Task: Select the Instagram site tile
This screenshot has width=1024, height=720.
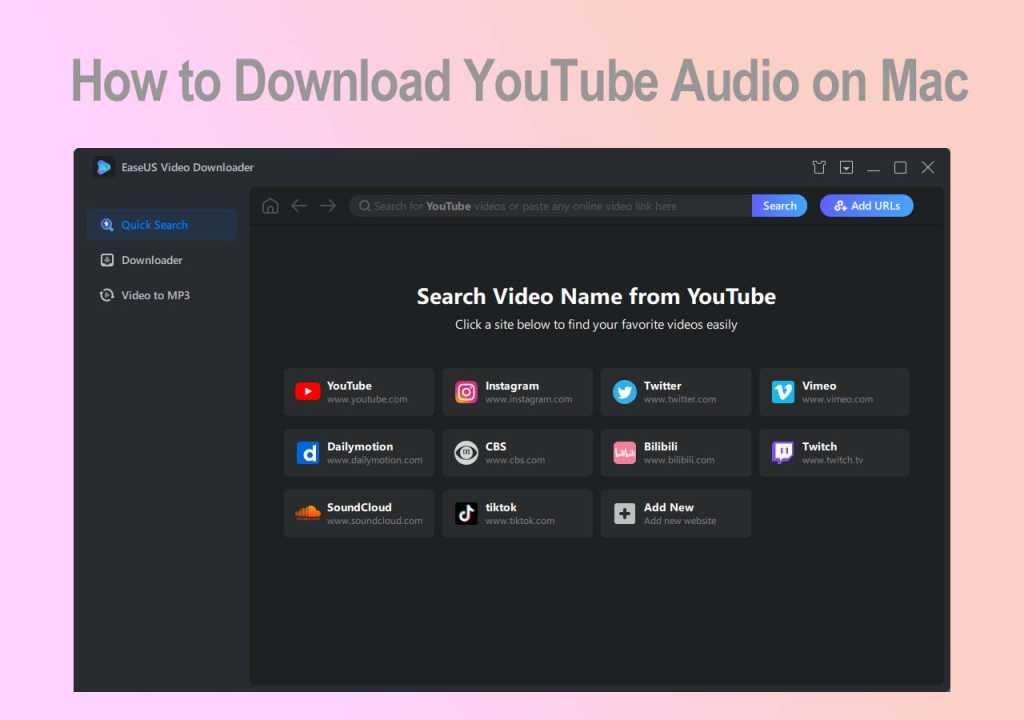Action: click(x=517, y=392)
